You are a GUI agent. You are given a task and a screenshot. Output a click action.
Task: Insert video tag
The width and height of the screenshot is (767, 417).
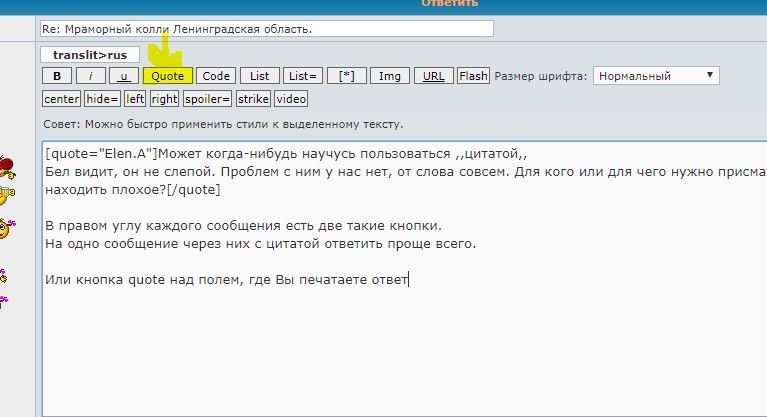point(291,99)
